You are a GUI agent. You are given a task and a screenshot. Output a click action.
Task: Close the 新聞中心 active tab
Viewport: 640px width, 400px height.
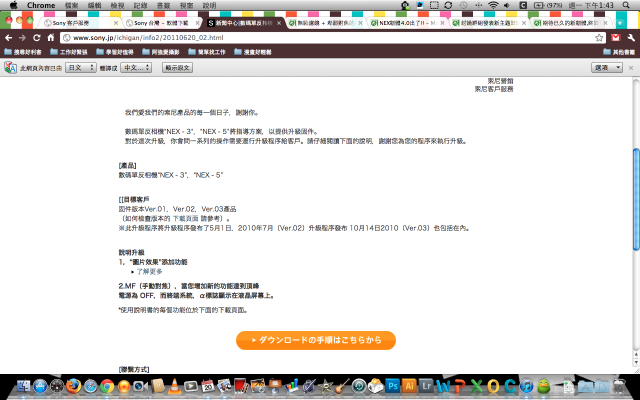279,23
